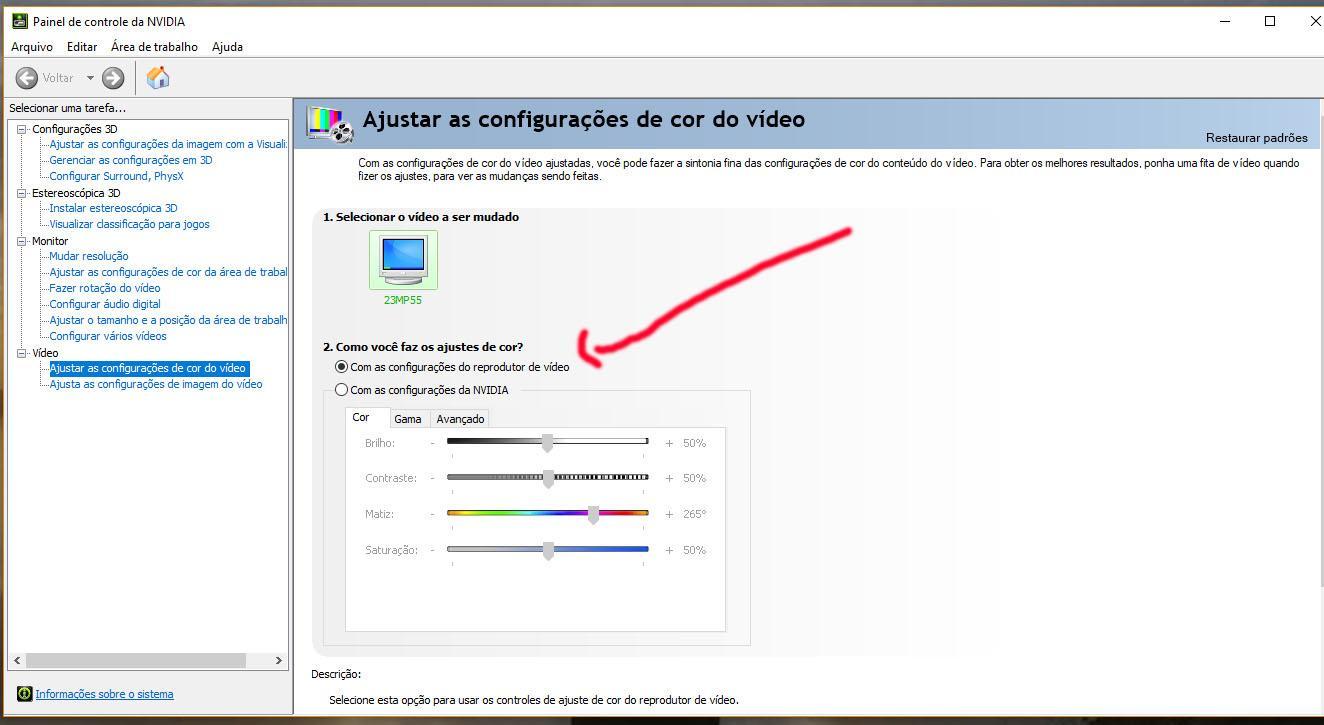The height and width of the screenshot is (725, 1324).
Task: Select 'Ajustar as configurações de cor do vídeo' item
Action: [148, 368]
